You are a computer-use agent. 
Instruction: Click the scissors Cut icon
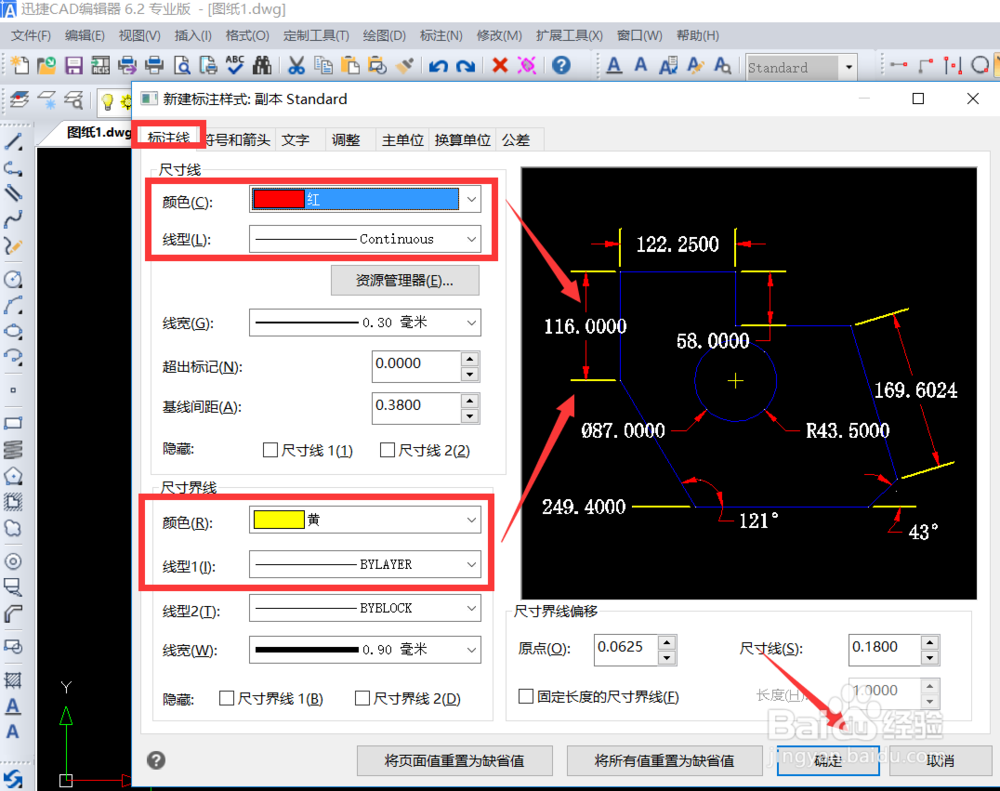pyautogui.click(x=297, y=65)
